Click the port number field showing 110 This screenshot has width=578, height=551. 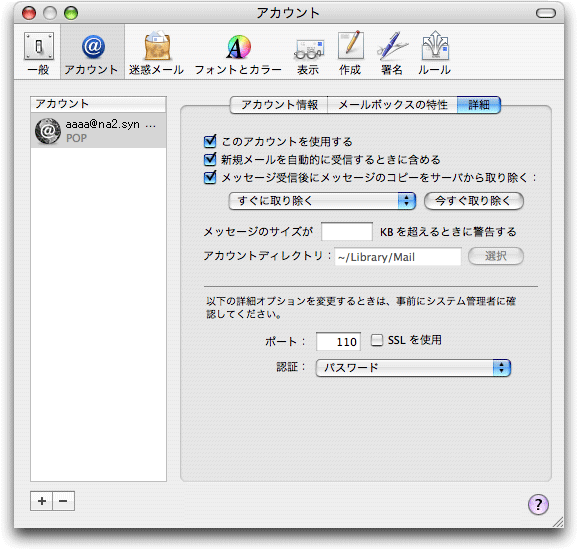point(338,341)
